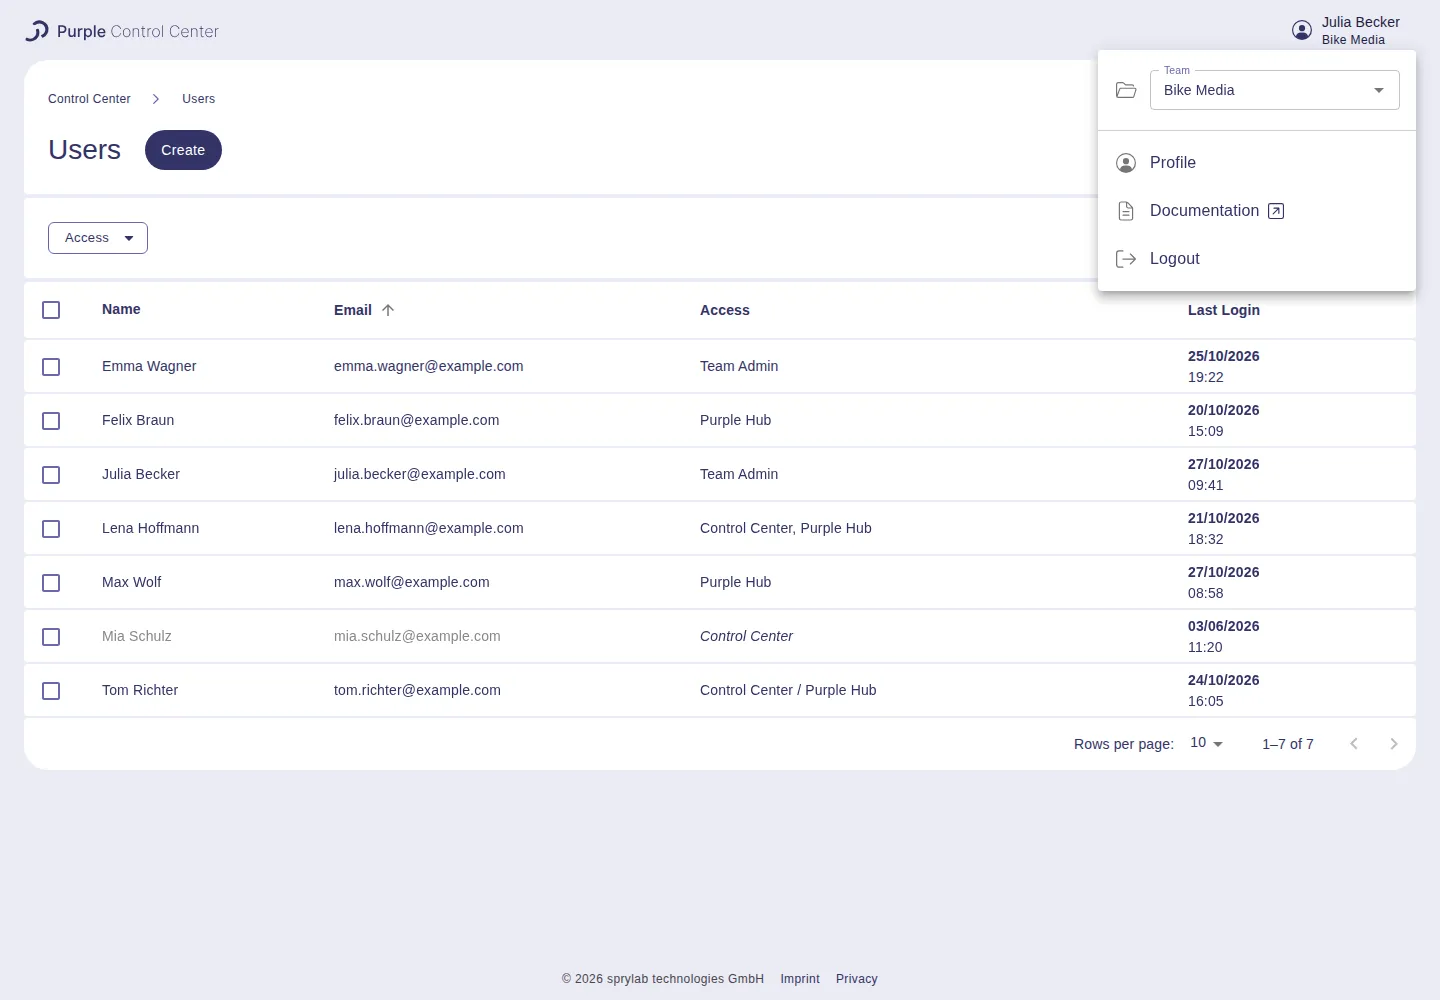Click the Users breadcrumb
The width and height of the screenshot is (1440, 1000).
click(198, 99)
